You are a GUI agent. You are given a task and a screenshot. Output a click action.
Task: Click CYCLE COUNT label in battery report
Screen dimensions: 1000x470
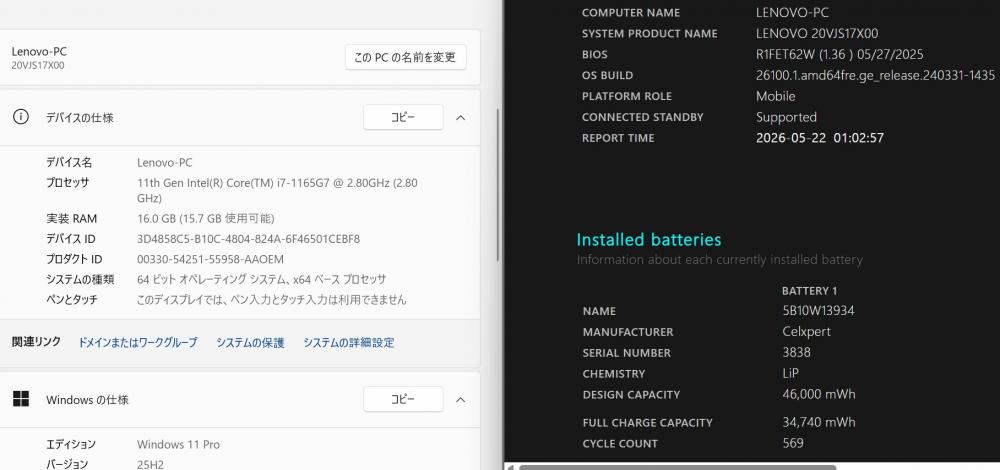pyautogui.click(x=620, y=444)
